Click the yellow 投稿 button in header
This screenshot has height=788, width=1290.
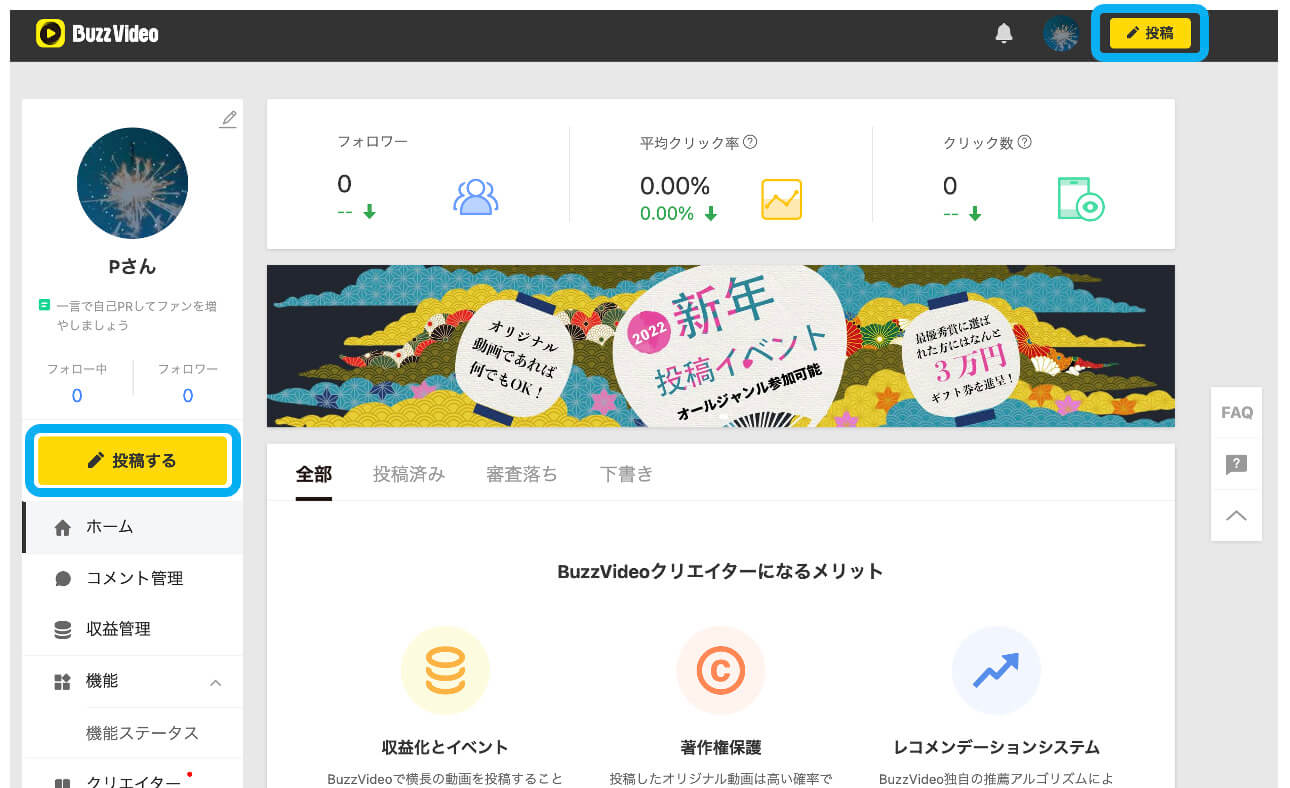pos(1150,33)
